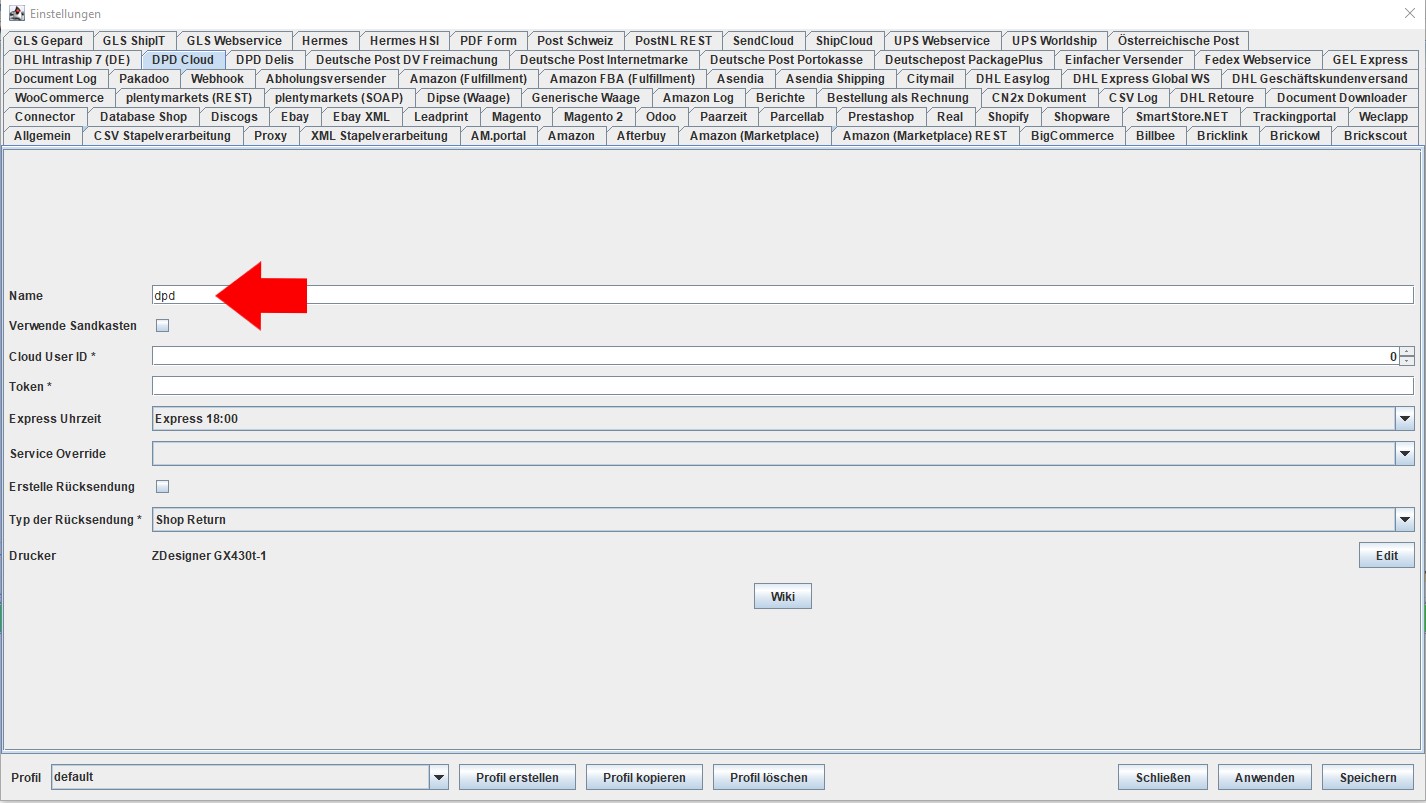Image resolution: width=1426 pixels, height=803 pixels.
Task: Click the Cloud User ID number field
Action: tap(775, 356)
